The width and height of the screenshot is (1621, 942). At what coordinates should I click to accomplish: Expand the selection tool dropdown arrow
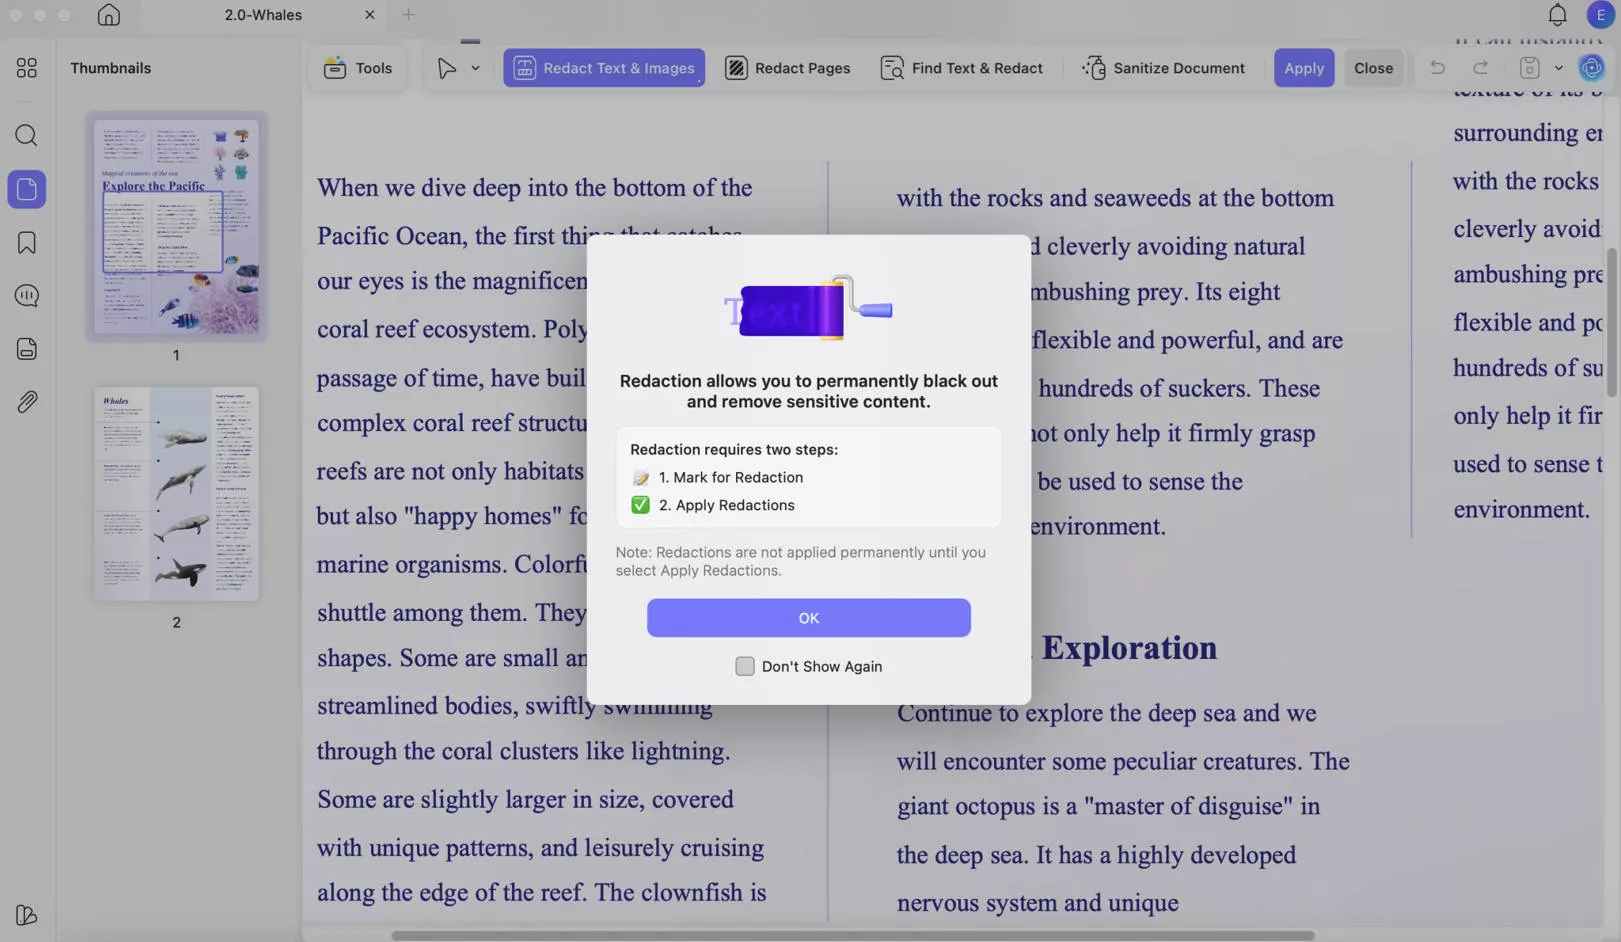coord(475,68)
